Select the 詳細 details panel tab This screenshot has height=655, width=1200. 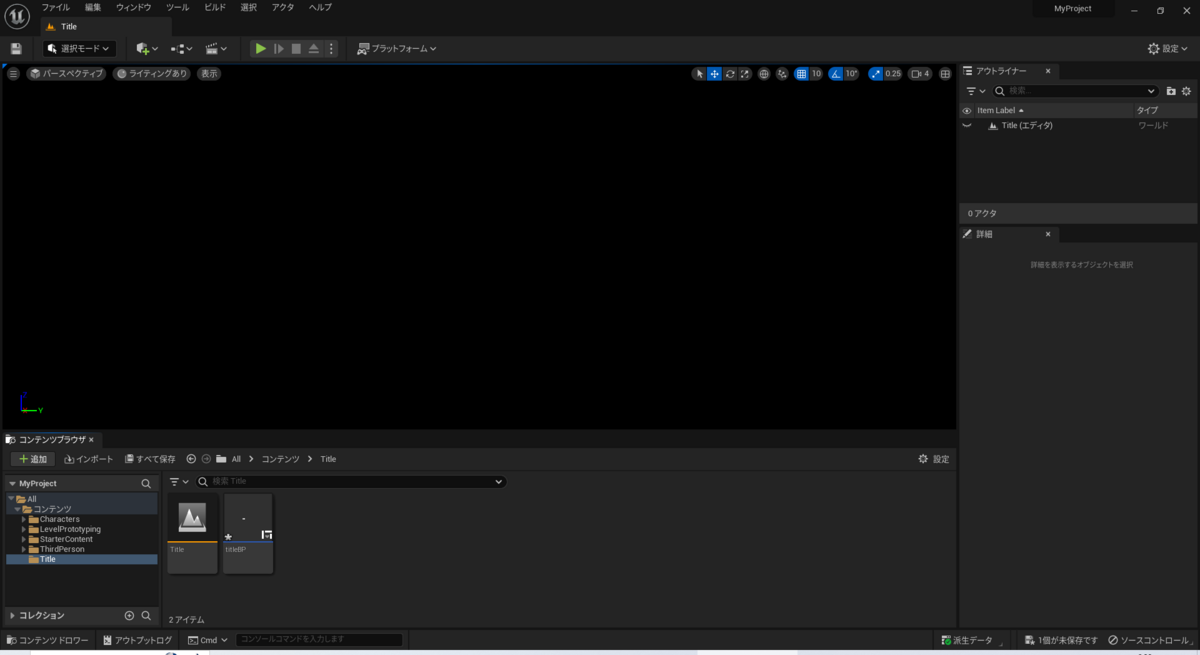1007,234
